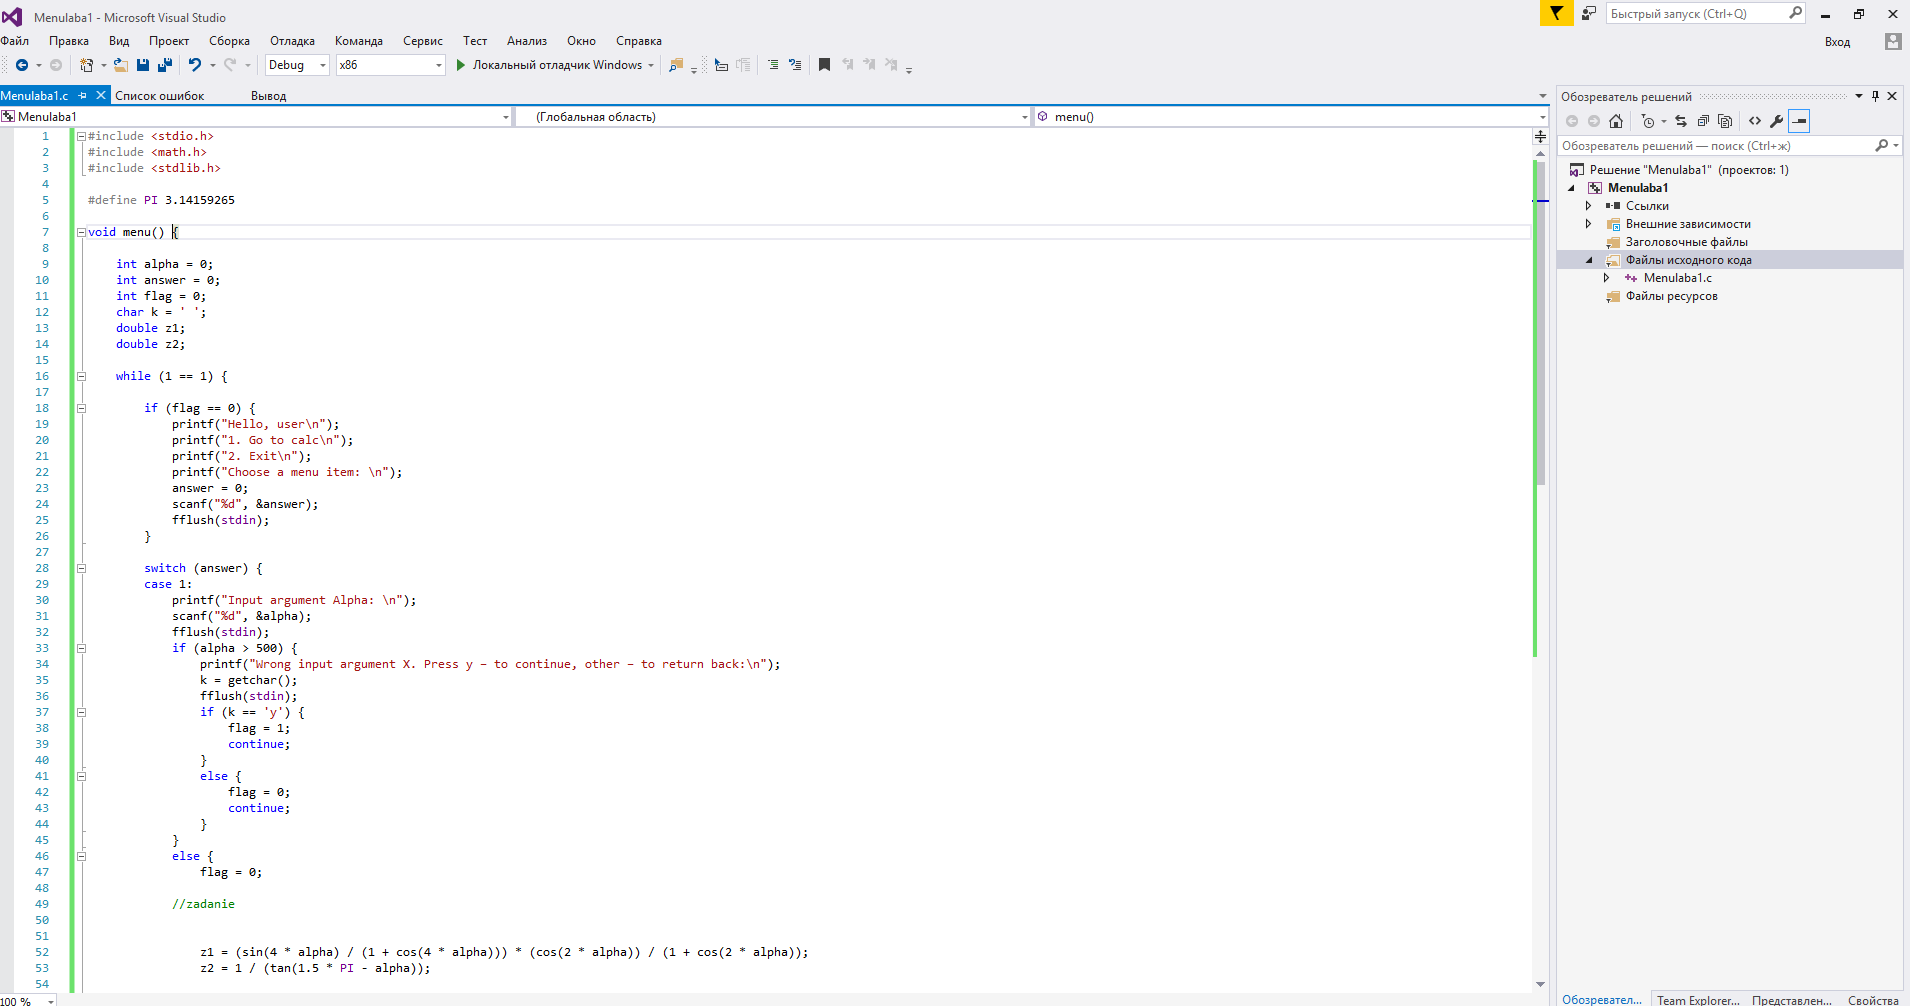Open the debugger target dropdown arrow
Viewport: 1910px width, 1006px height.
coord(651,65)
